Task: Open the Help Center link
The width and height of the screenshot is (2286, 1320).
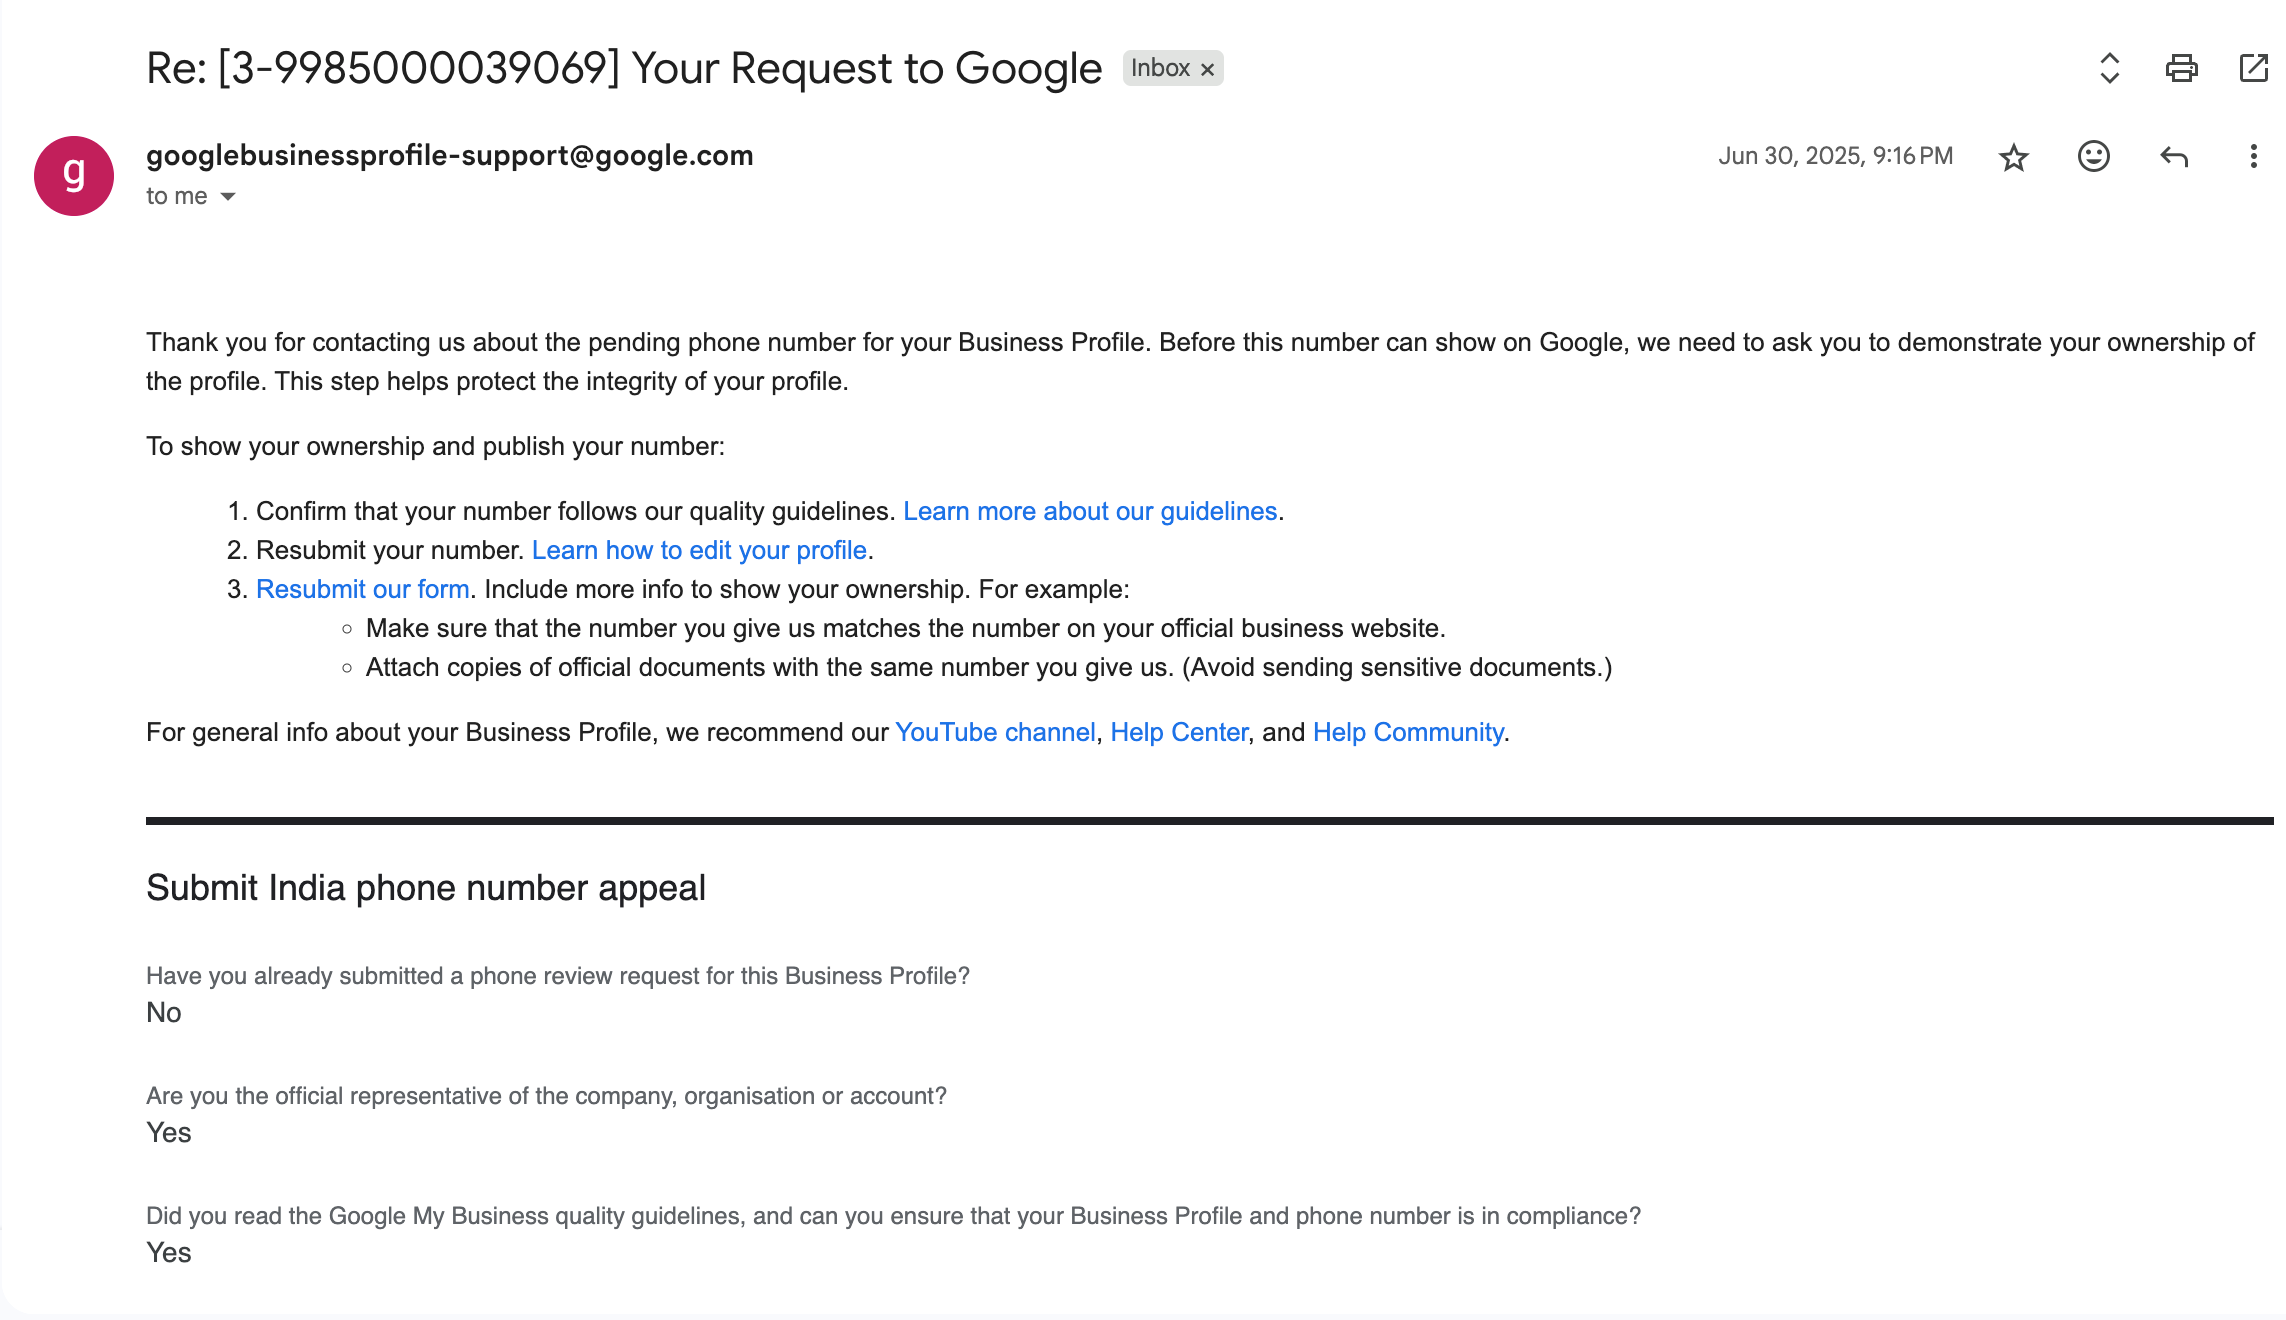Action: coord(1179,732)
